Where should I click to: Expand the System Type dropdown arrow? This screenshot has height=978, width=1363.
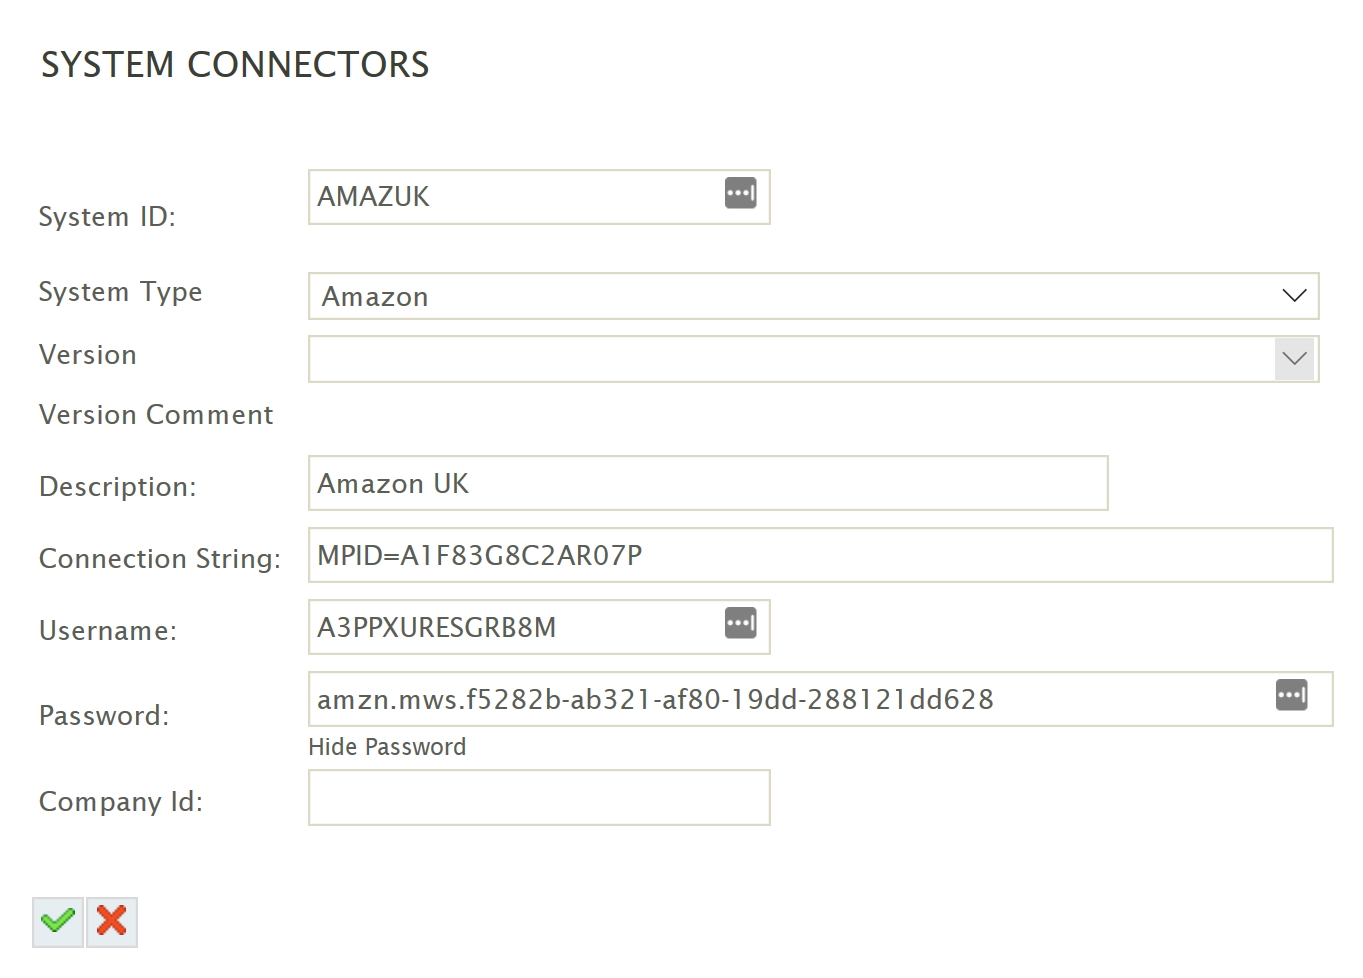[x=1294, y=296]
